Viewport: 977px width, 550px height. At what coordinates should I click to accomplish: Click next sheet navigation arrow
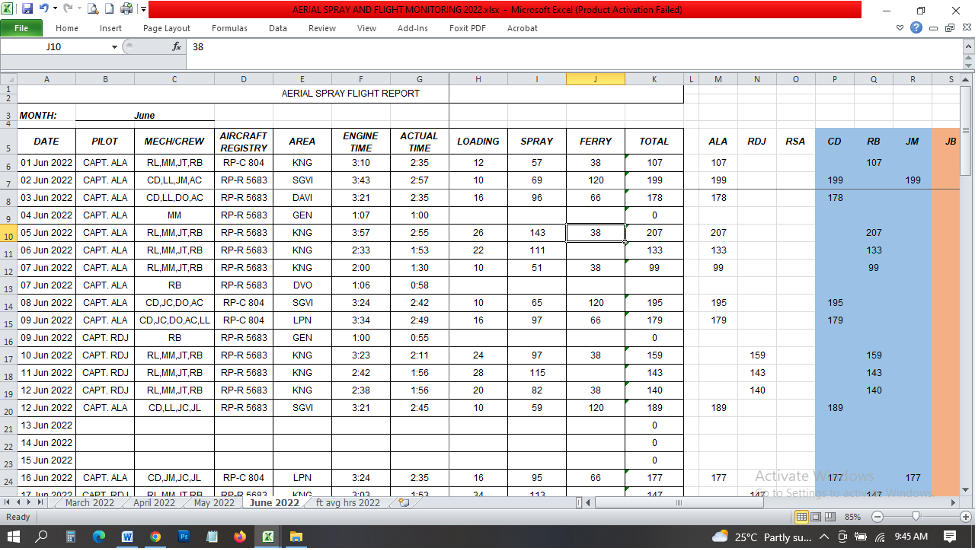click(x=29, y=502)
